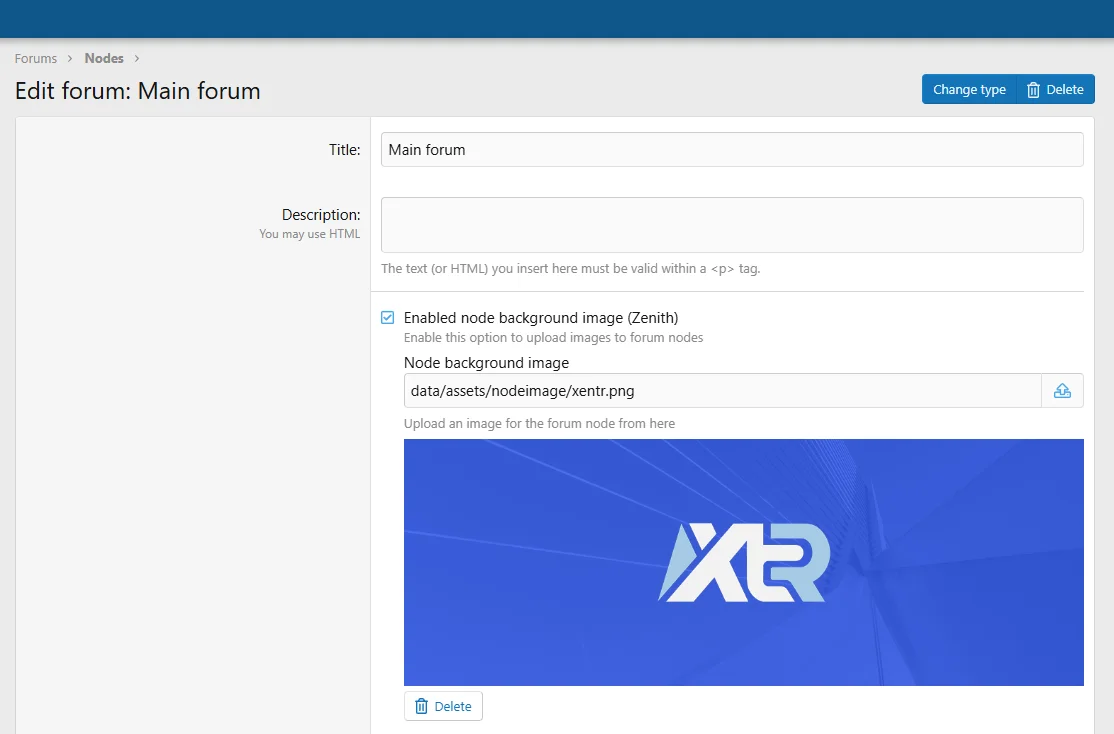1114x734 pixels.
Task: Click the 'You may use HTML' hint text
Action: click(310, 234)
